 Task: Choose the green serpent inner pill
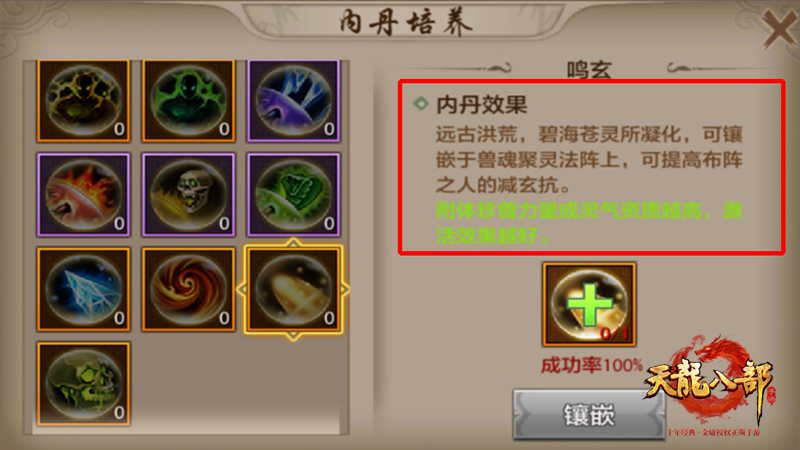click(294, 195)
